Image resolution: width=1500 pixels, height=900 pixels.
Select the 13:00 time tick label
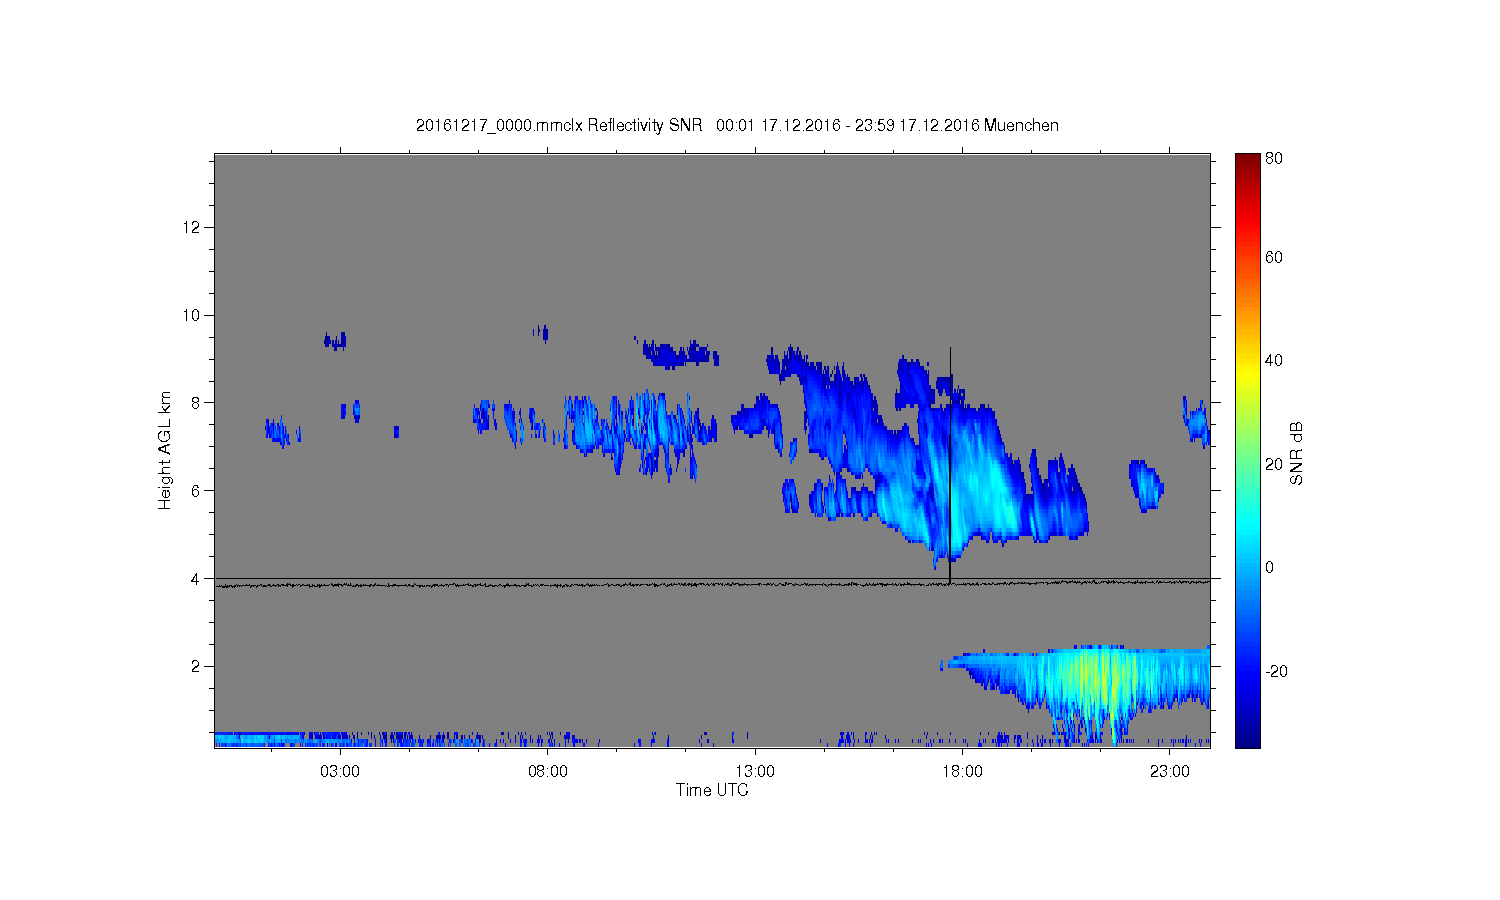pyautogui.click(x=755, y=772)
